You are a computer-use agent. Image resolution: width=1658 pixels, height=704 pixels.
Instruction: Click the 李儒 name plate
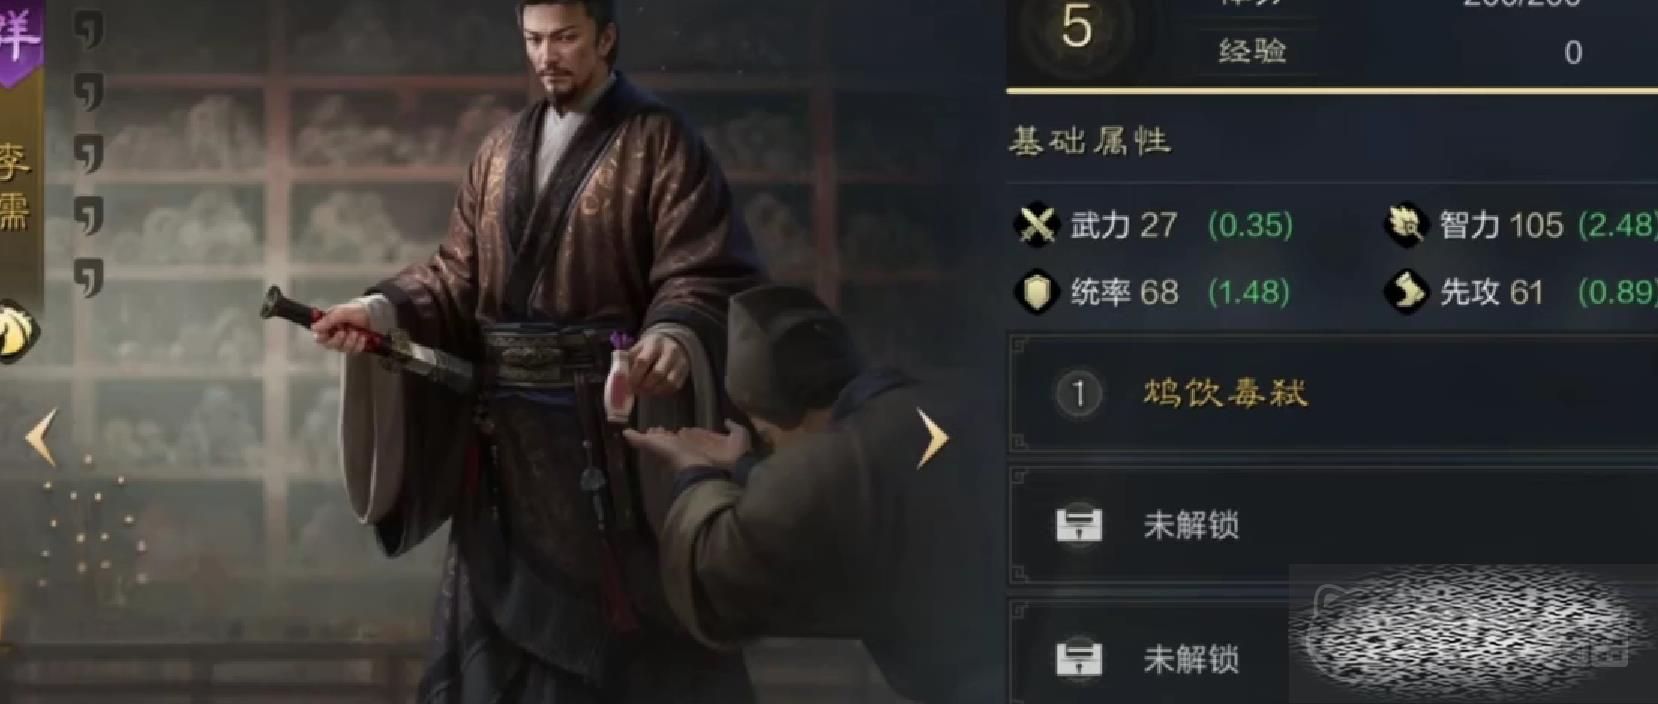15,185
